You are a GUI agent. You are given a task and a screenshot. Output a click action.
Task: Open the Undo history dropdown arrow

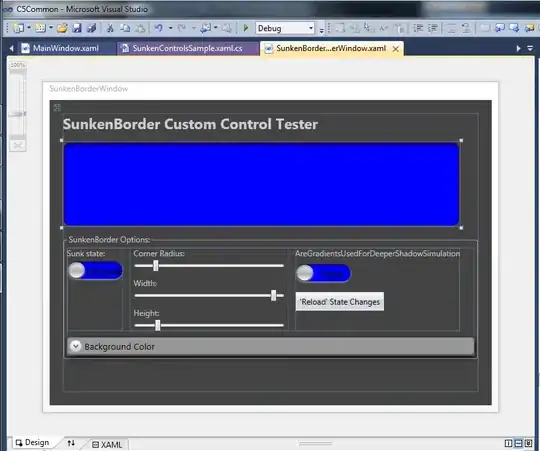[170, 28]
